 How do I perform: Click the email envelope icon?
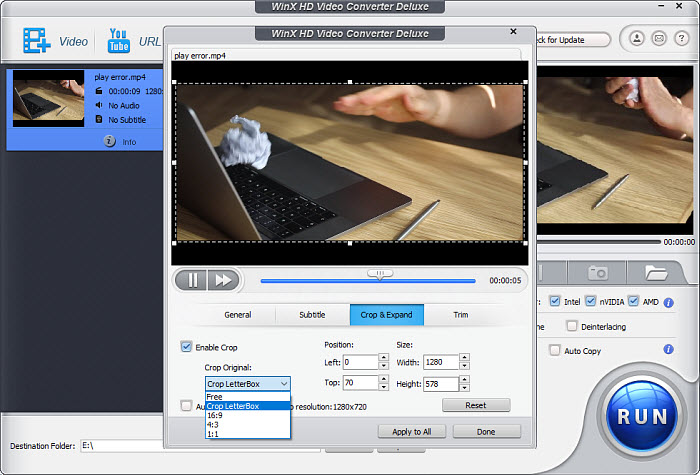coord(659,38)
